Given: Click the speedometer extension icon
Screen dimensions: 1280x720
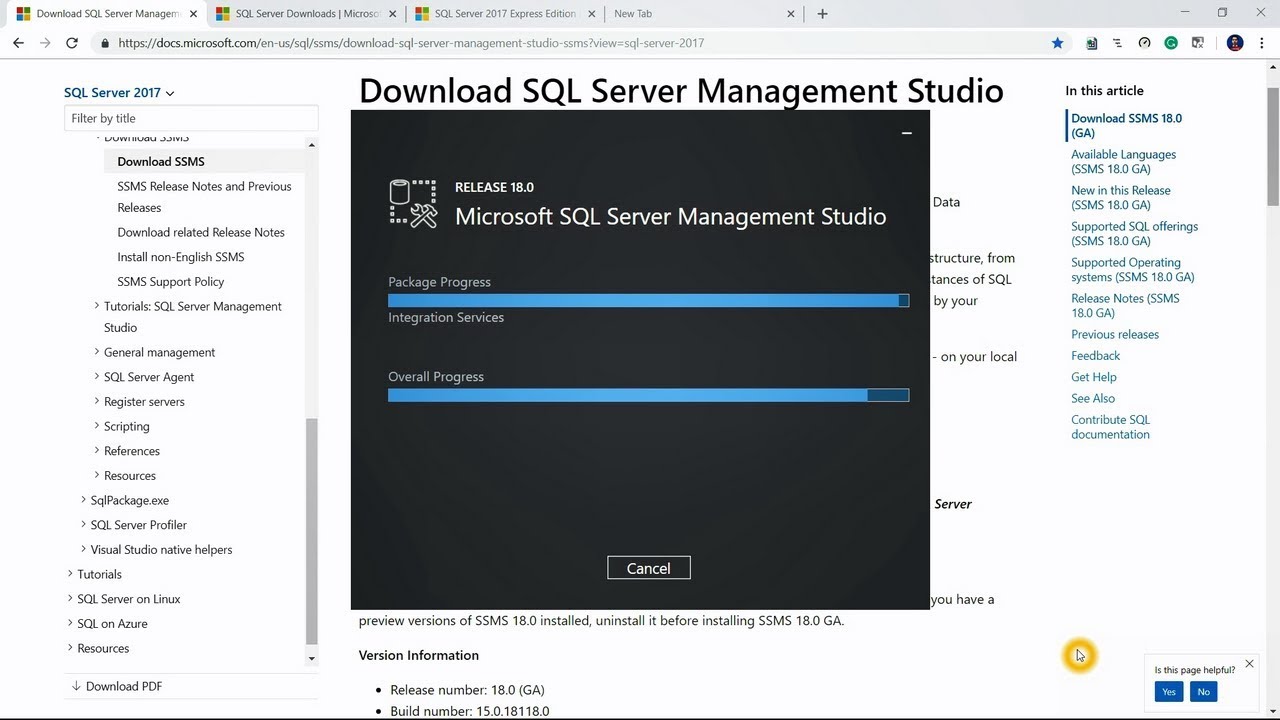Looking at the screenshot, I should 1145,43.
